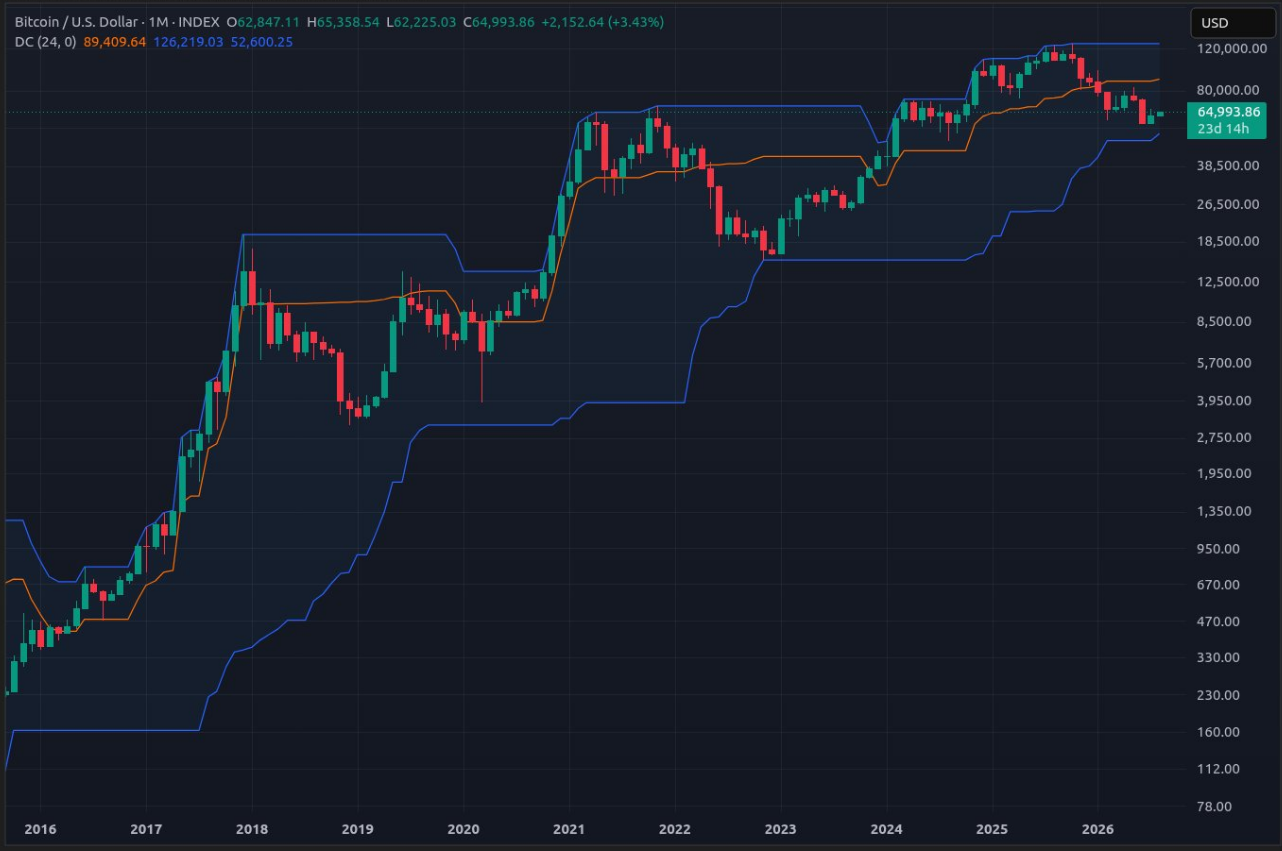Click the 2022 label on the time axis
The height and width of the screenshot is (851, 1282).
(675, 829)
